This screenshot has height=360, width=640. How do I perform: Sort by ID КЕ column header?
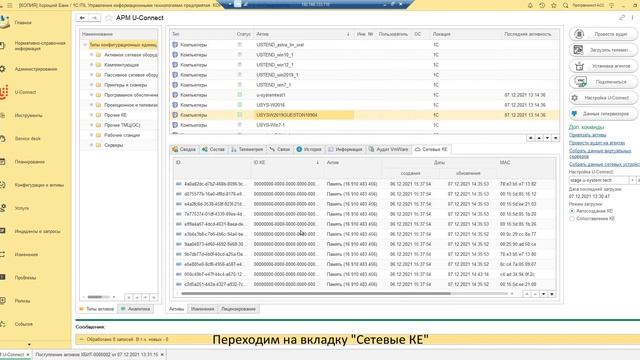click(x=286, y=162)
